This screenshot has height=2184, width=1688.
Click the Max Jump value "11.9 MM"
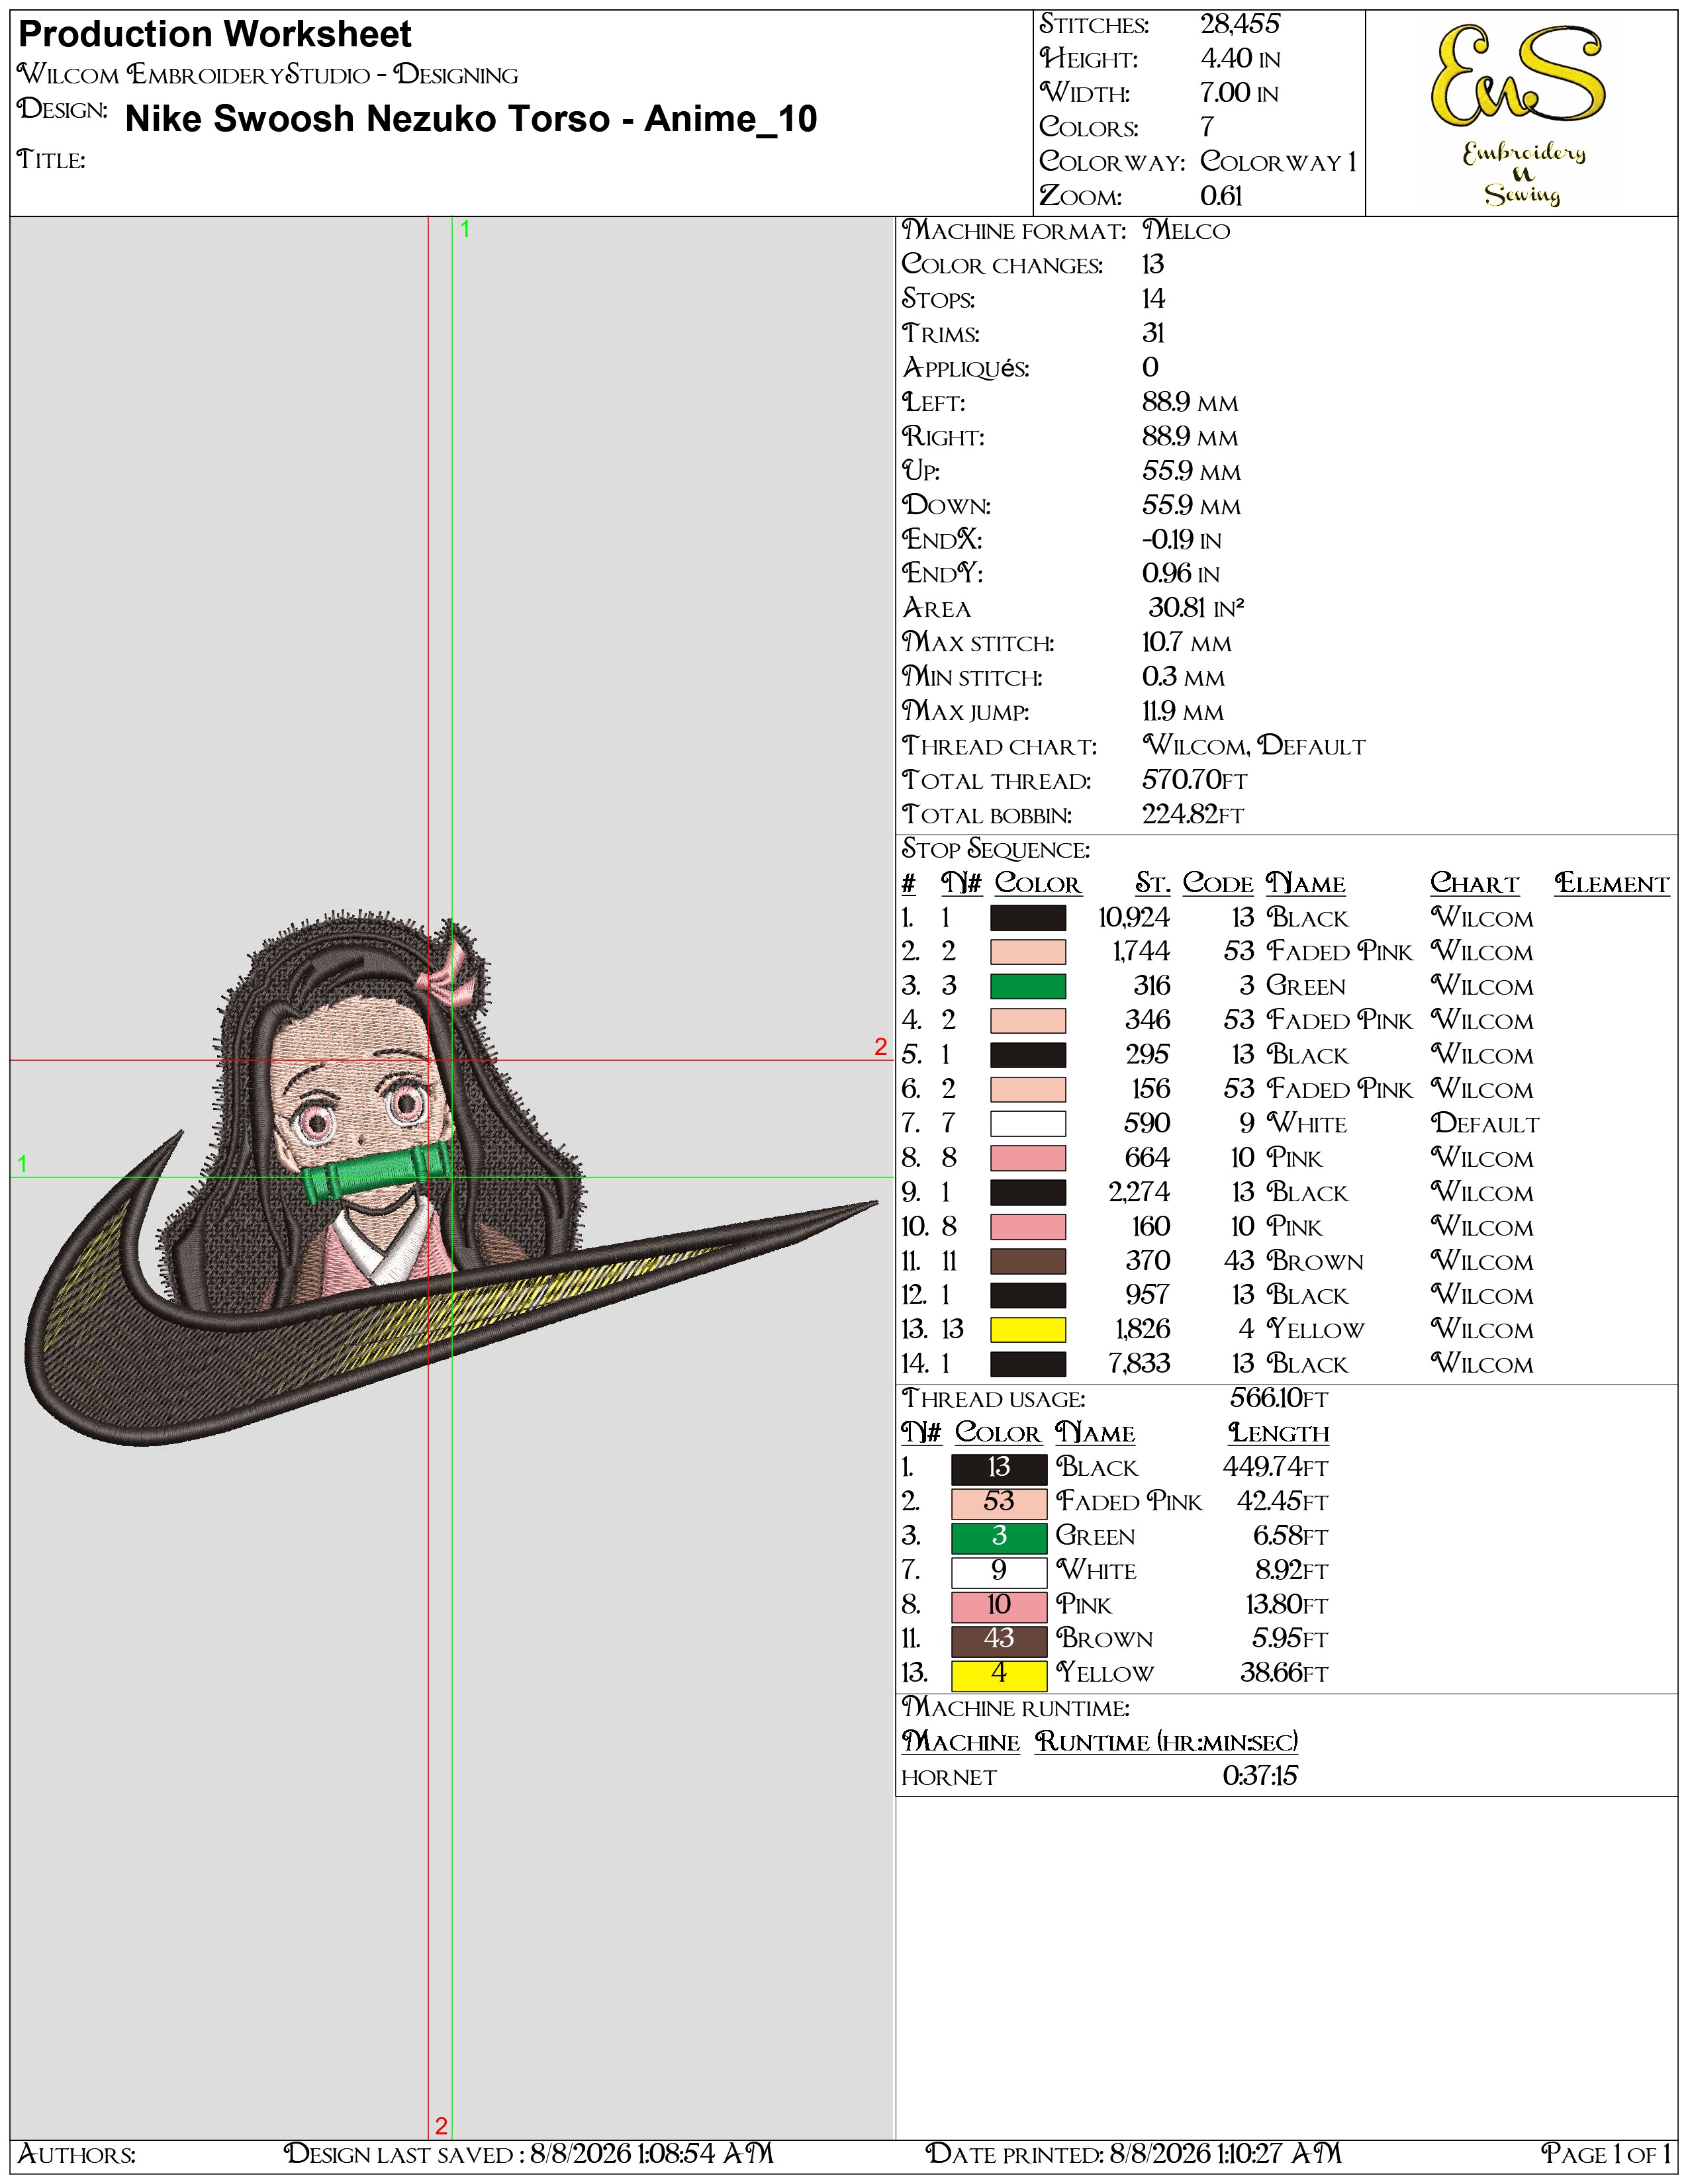[x=1183, y=712]
